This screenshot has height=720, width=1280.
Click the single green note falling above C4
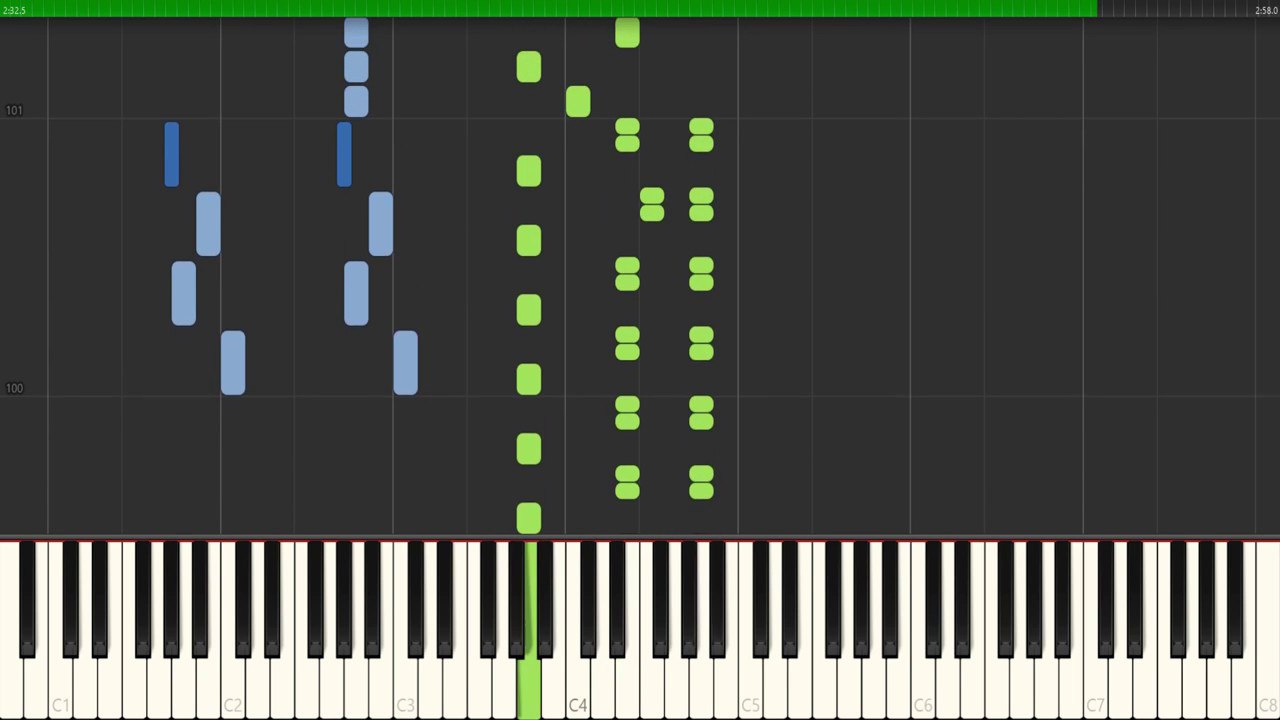[x=578, y=102]
